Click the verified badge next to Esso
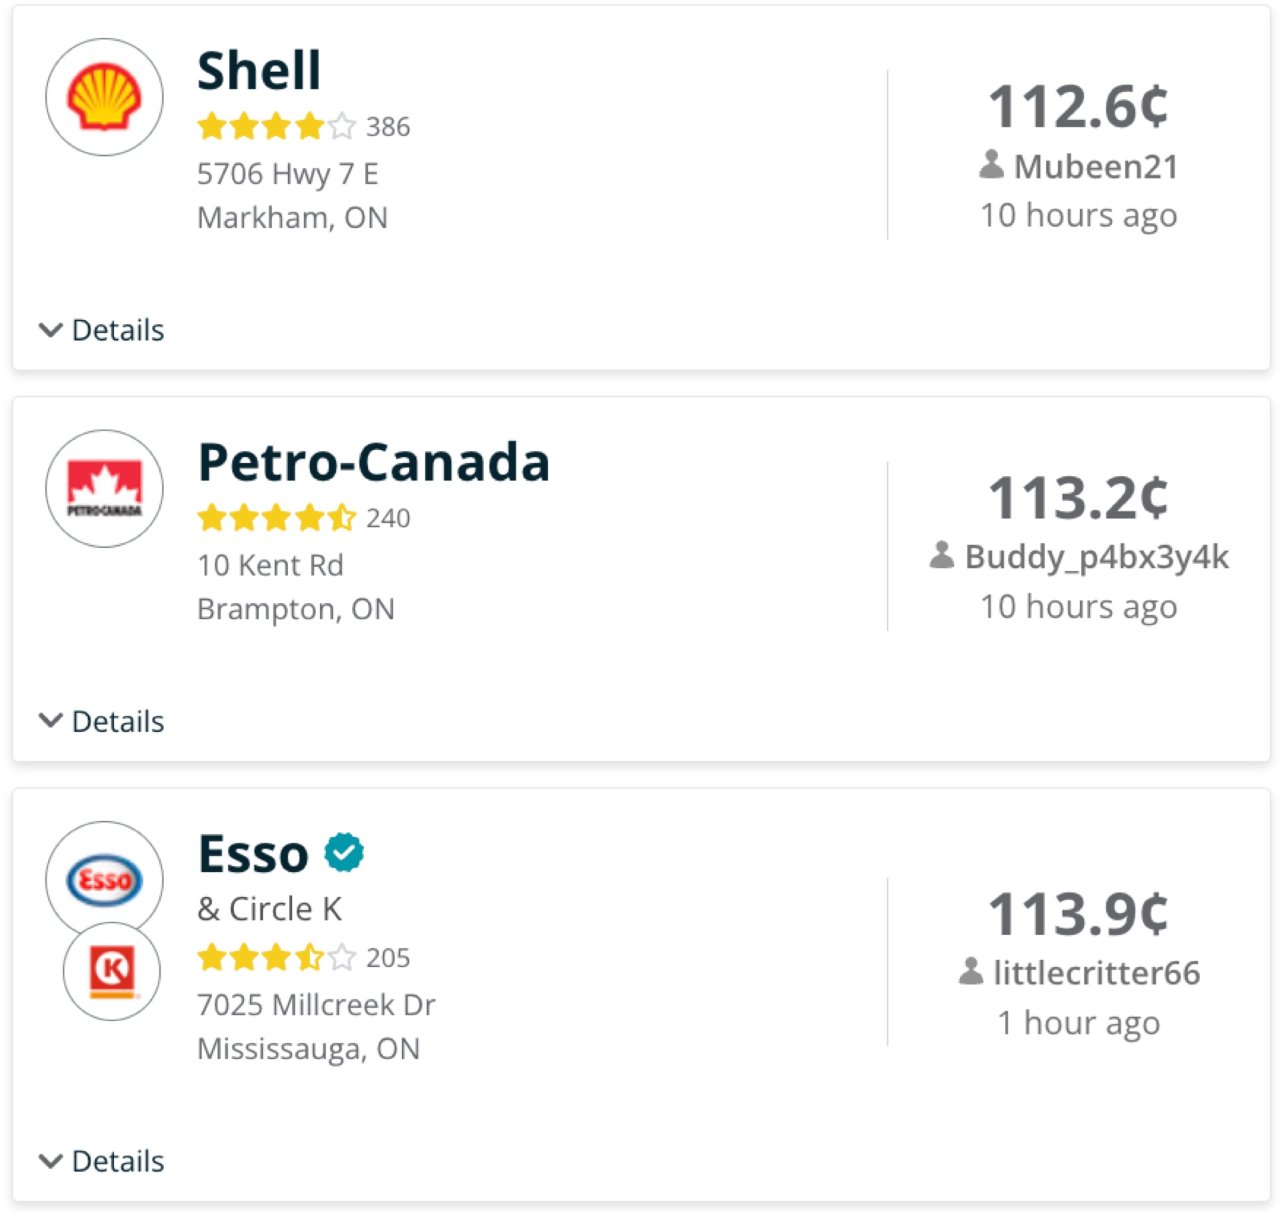 (344, 851)
